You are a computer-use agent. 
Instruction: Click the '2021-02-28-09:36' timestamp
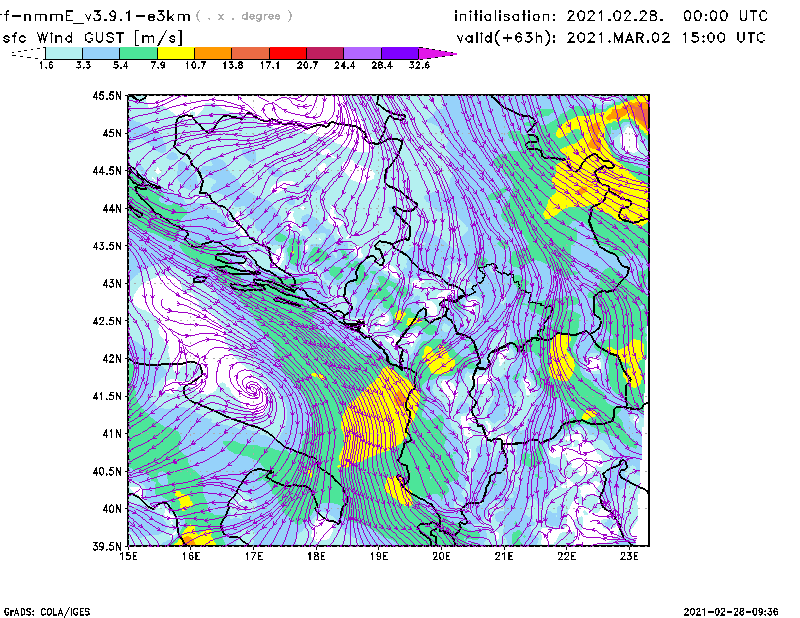coord(731,611)
